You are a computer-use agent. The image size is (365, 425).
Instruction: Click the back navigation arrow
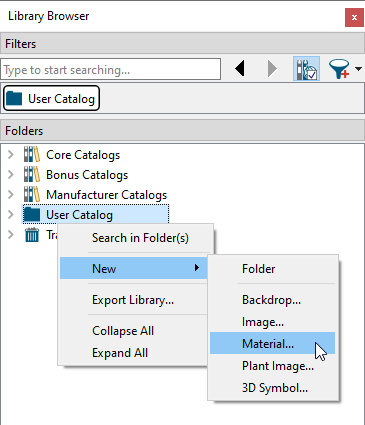[x=240, y=69]
